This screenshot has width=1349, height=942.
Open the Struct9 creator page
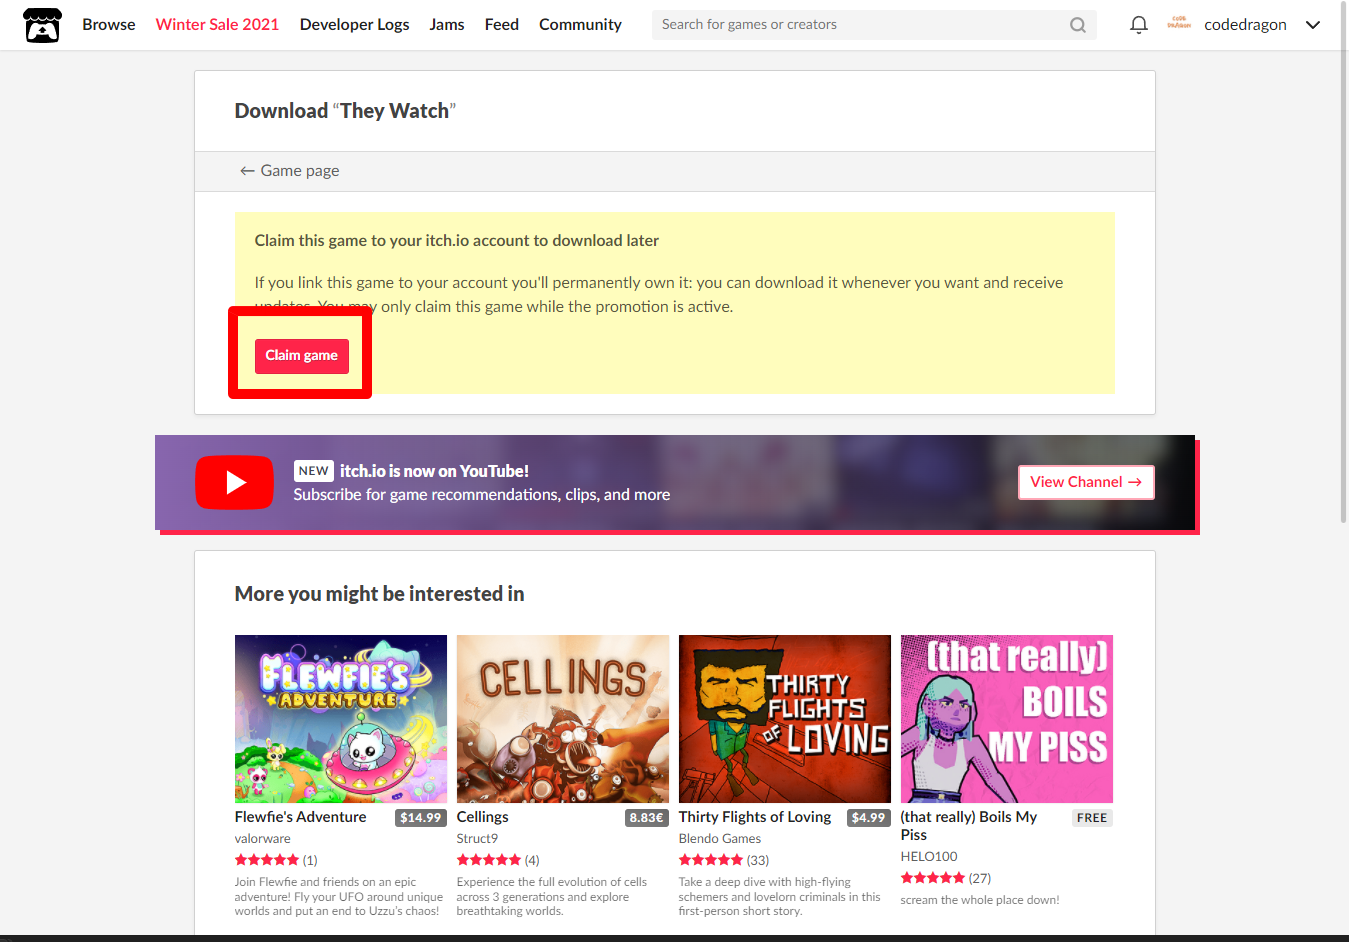point(477,839)
